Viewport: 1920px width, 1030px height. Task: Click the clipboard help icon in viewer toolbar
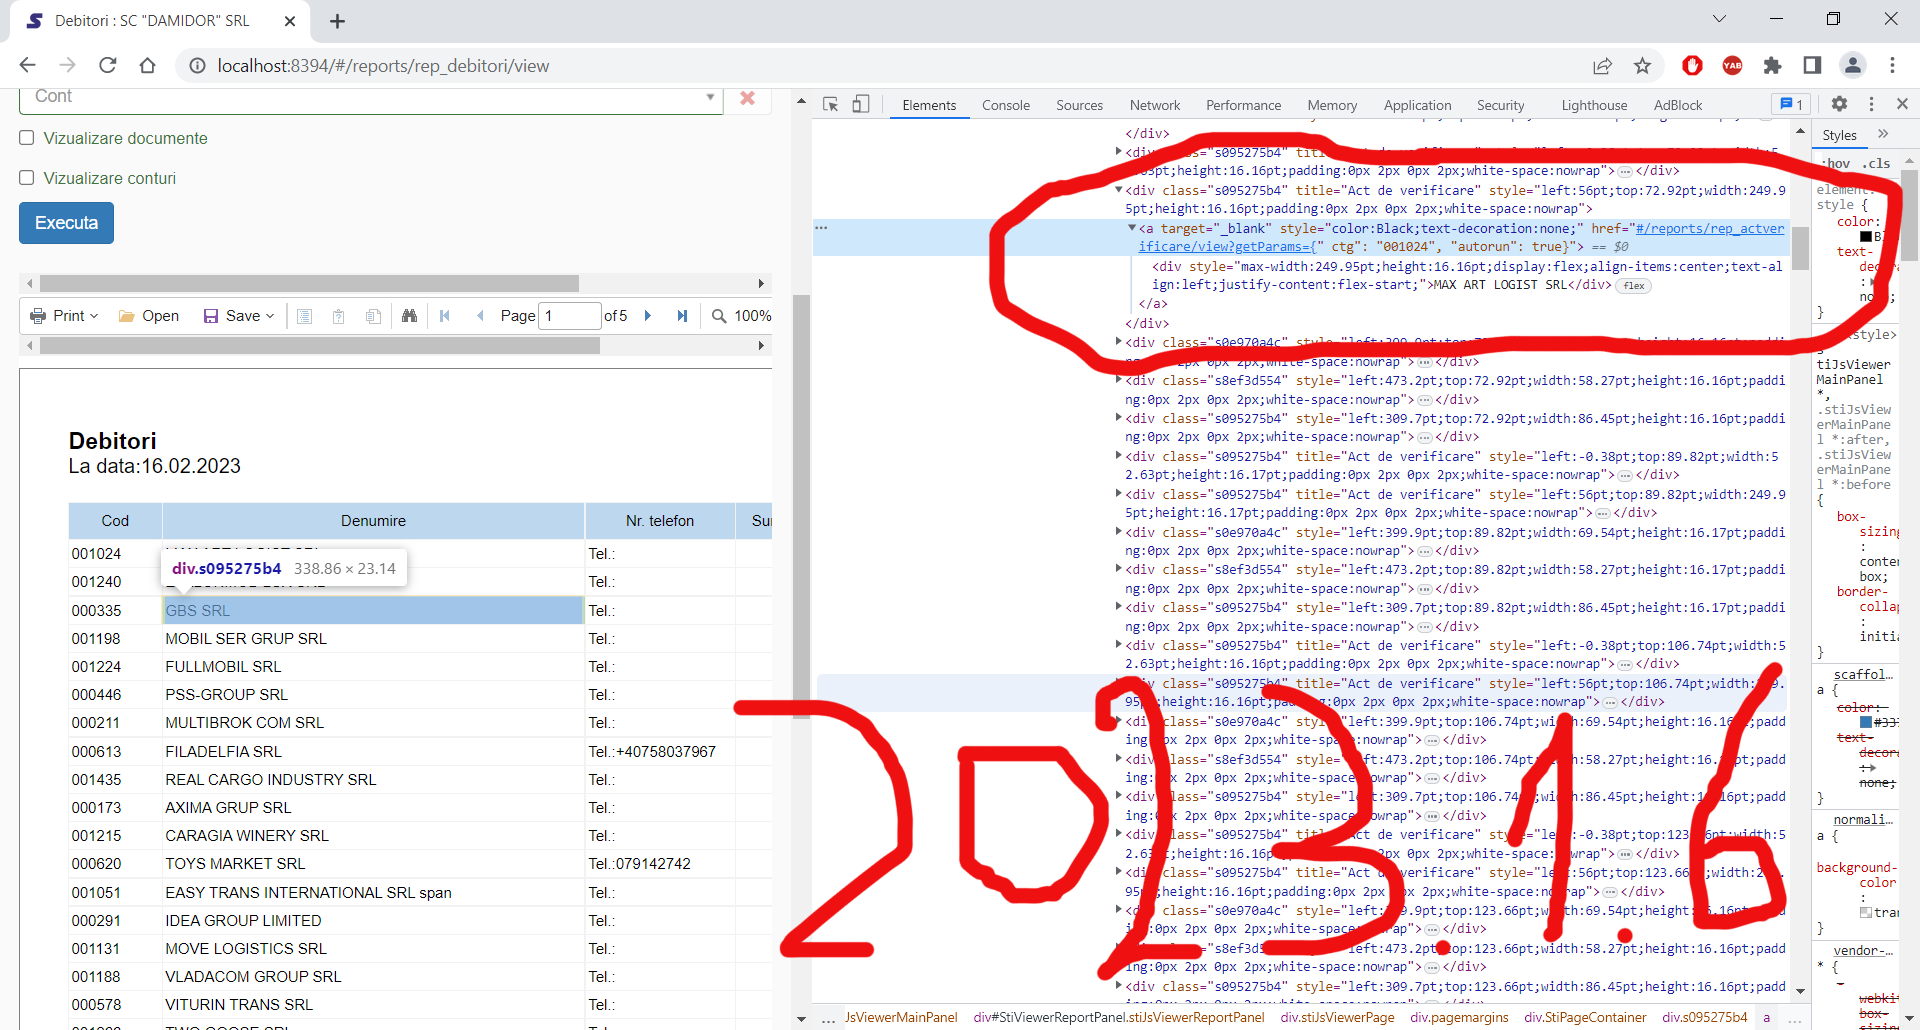(339, 316)
